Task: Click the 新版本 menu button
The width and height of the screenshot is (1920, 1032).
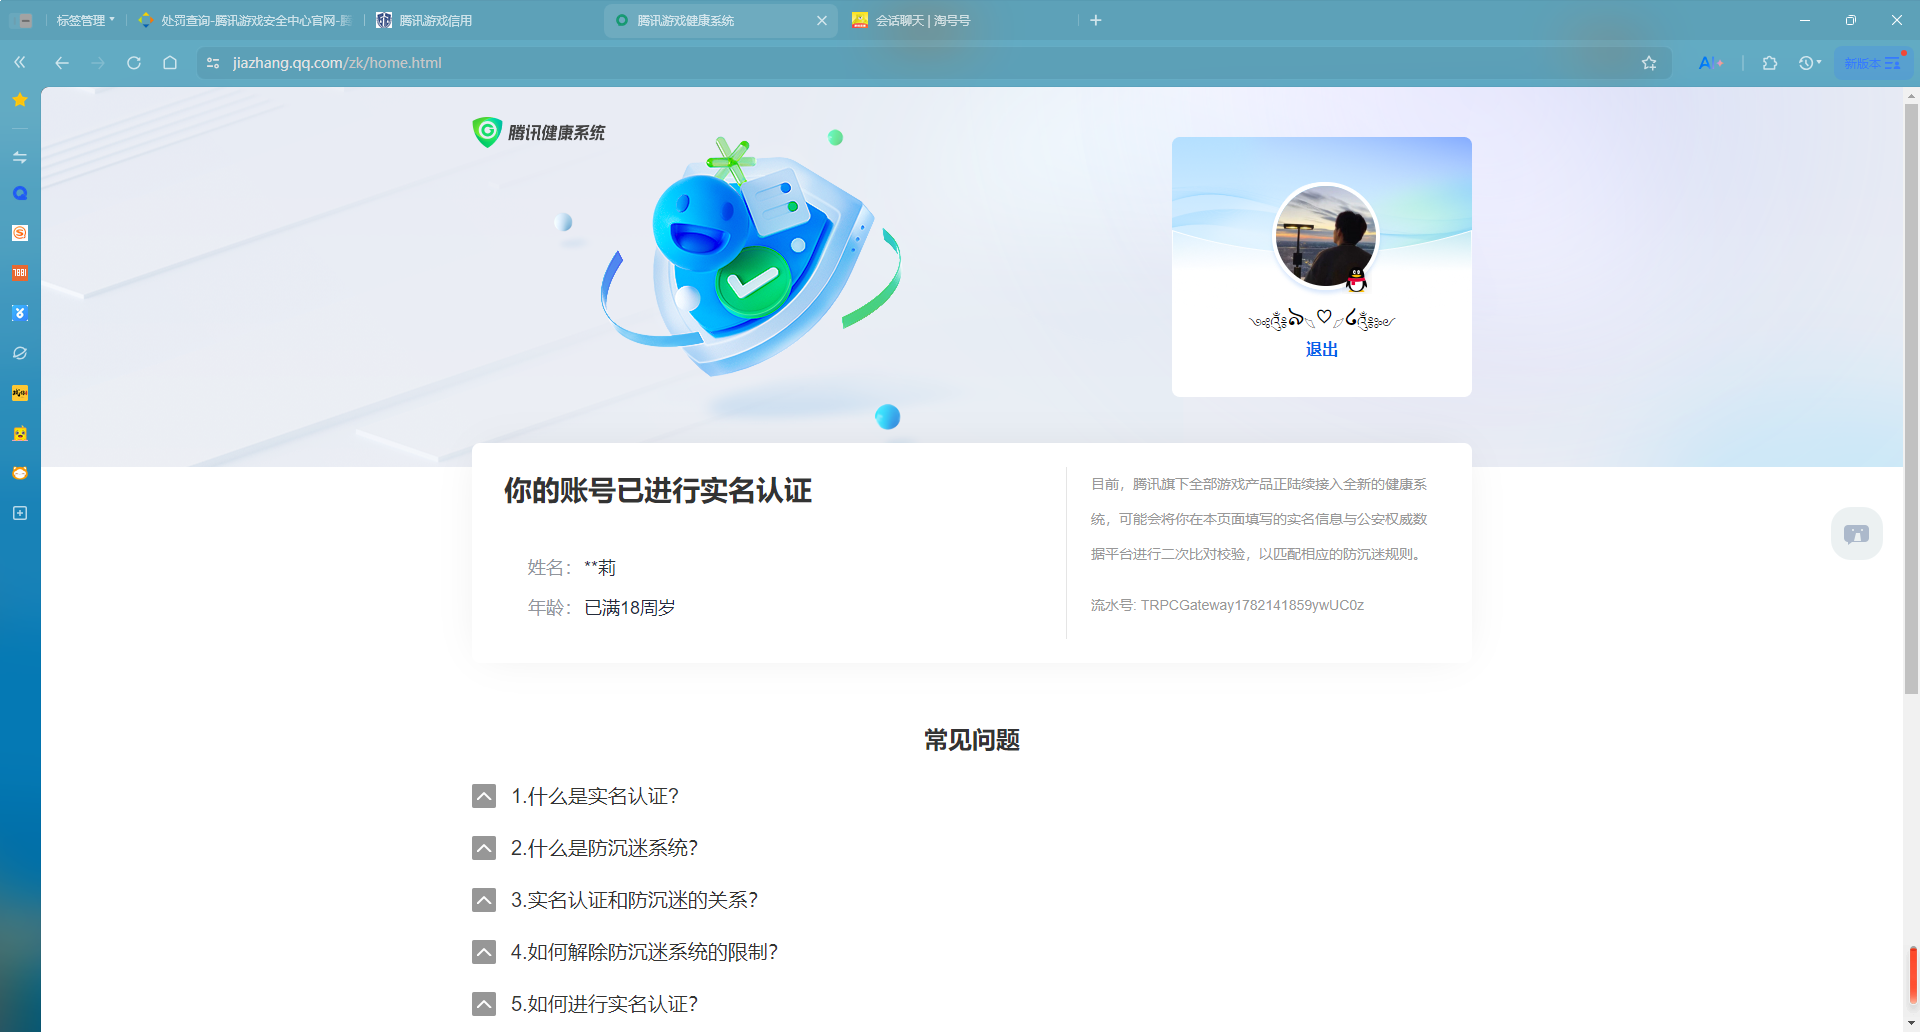Action: pos(1873,63)
